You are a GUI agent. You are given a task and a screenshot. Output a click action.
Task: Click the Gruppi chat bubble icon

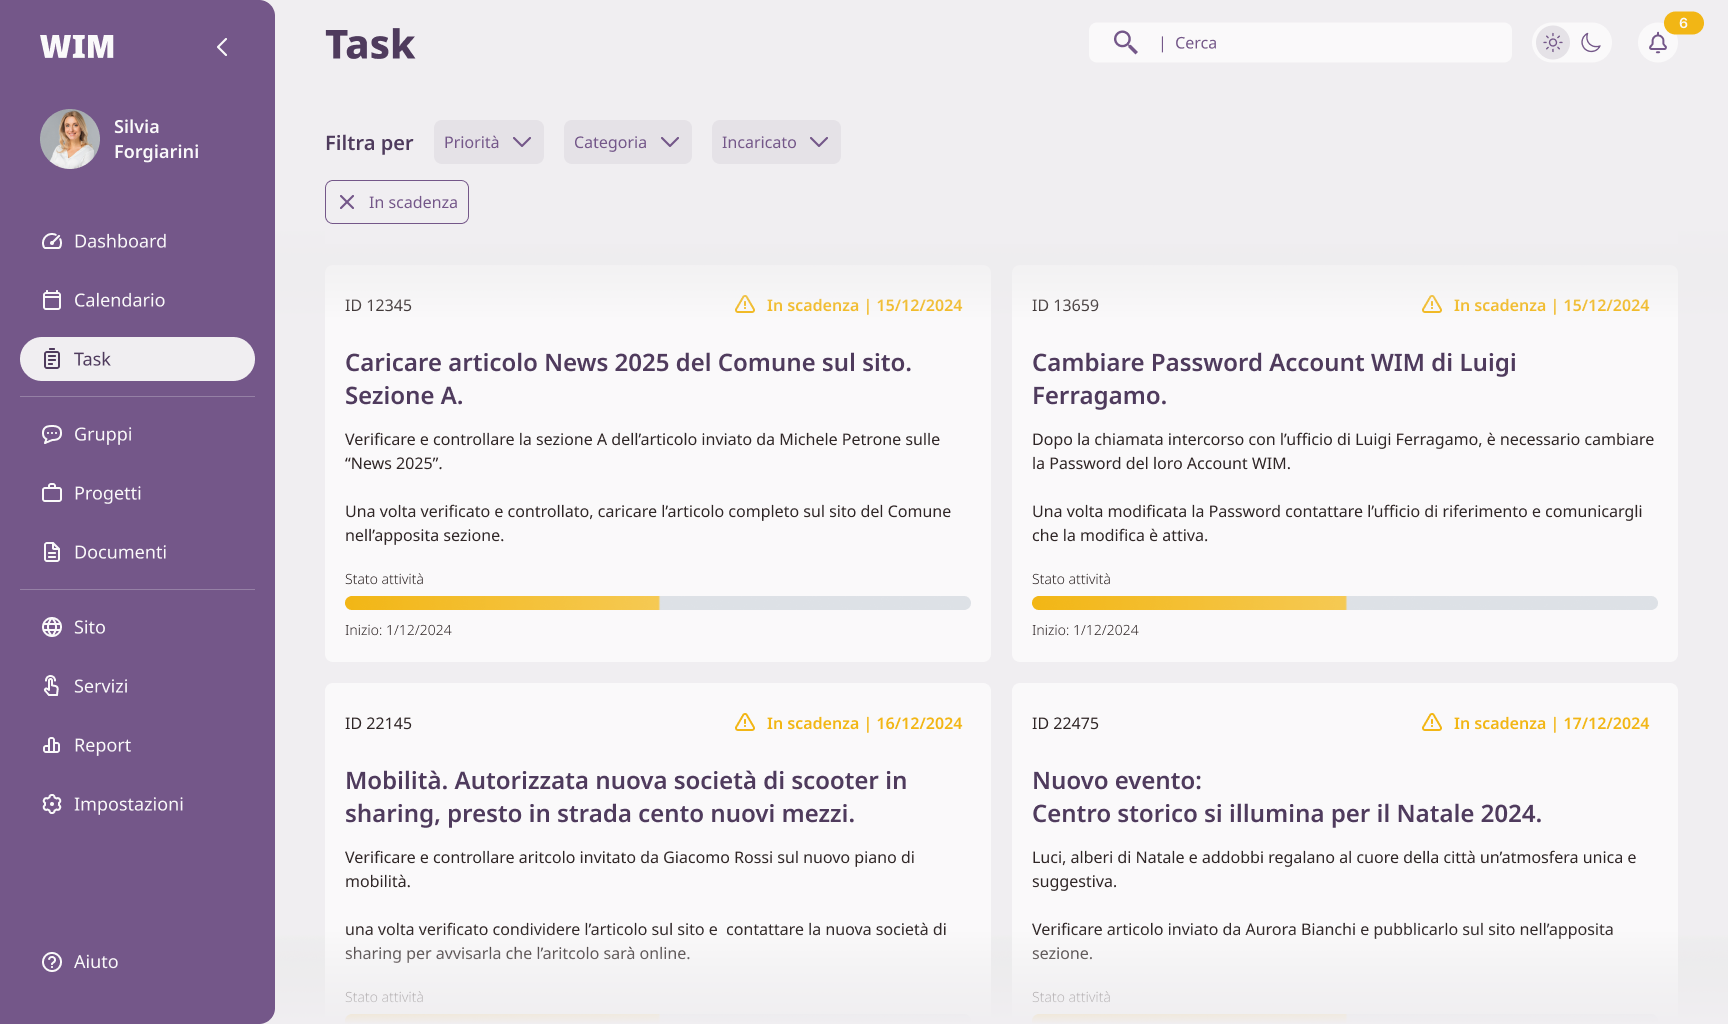pos(52,434)
